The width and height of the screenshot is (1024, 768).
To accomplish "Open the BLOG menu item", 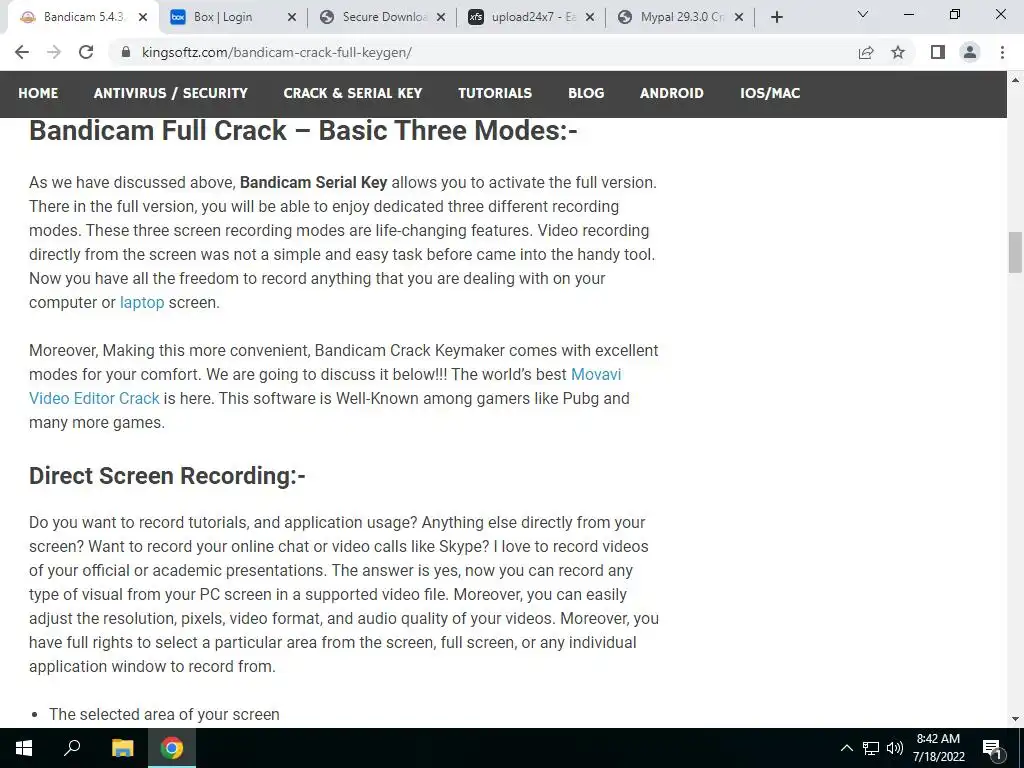I will 586,93.
